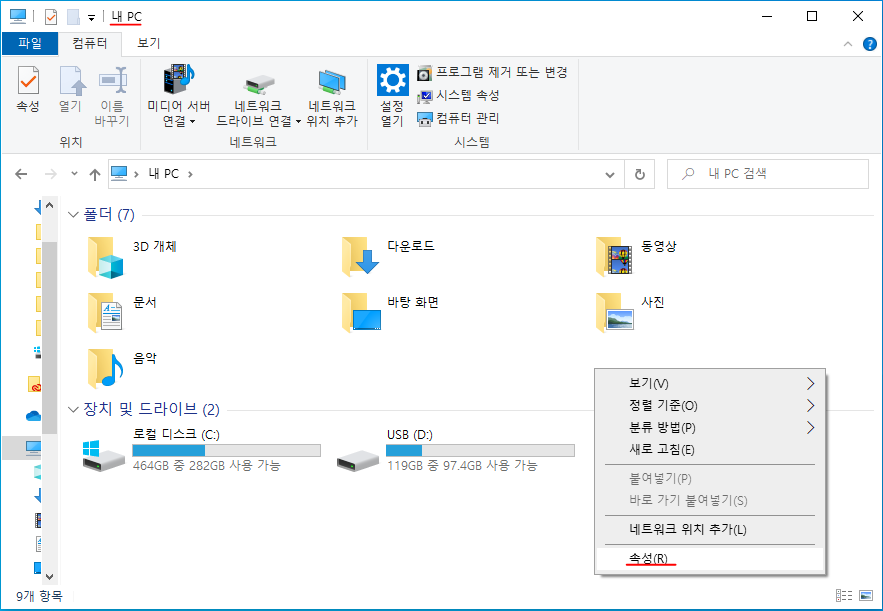
Task: Collapse the 장치 및 드라이브 (2) group
Action: point(73,409)
